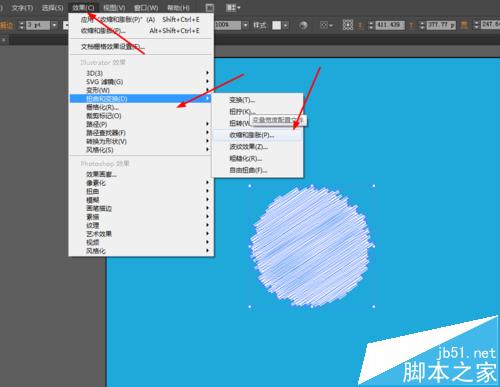Expand the 纹理 submenu
Screen dimensions: 500x387
click(x=141, y=226)
